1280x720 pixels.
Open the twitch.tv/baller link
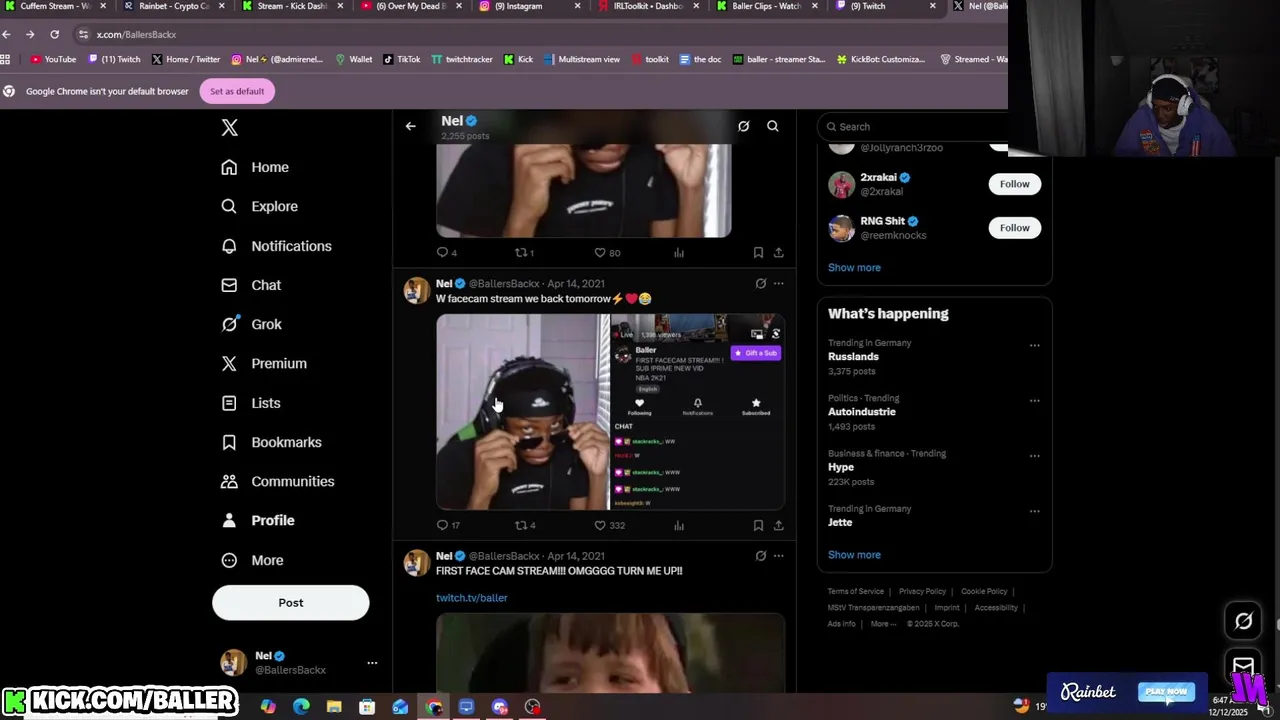click(472, 598)
